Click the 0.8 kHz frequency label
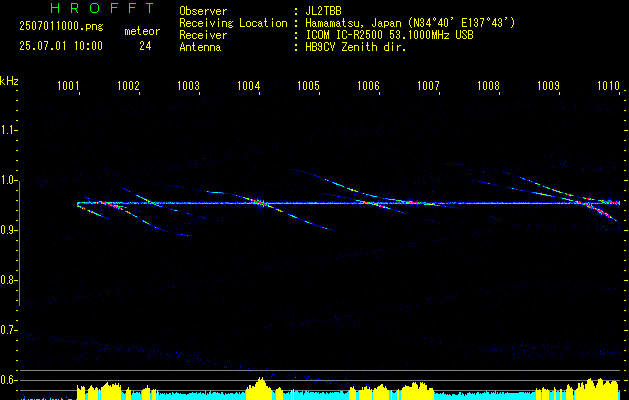This screenshot has width=629, height=400. tap(8, 280)
